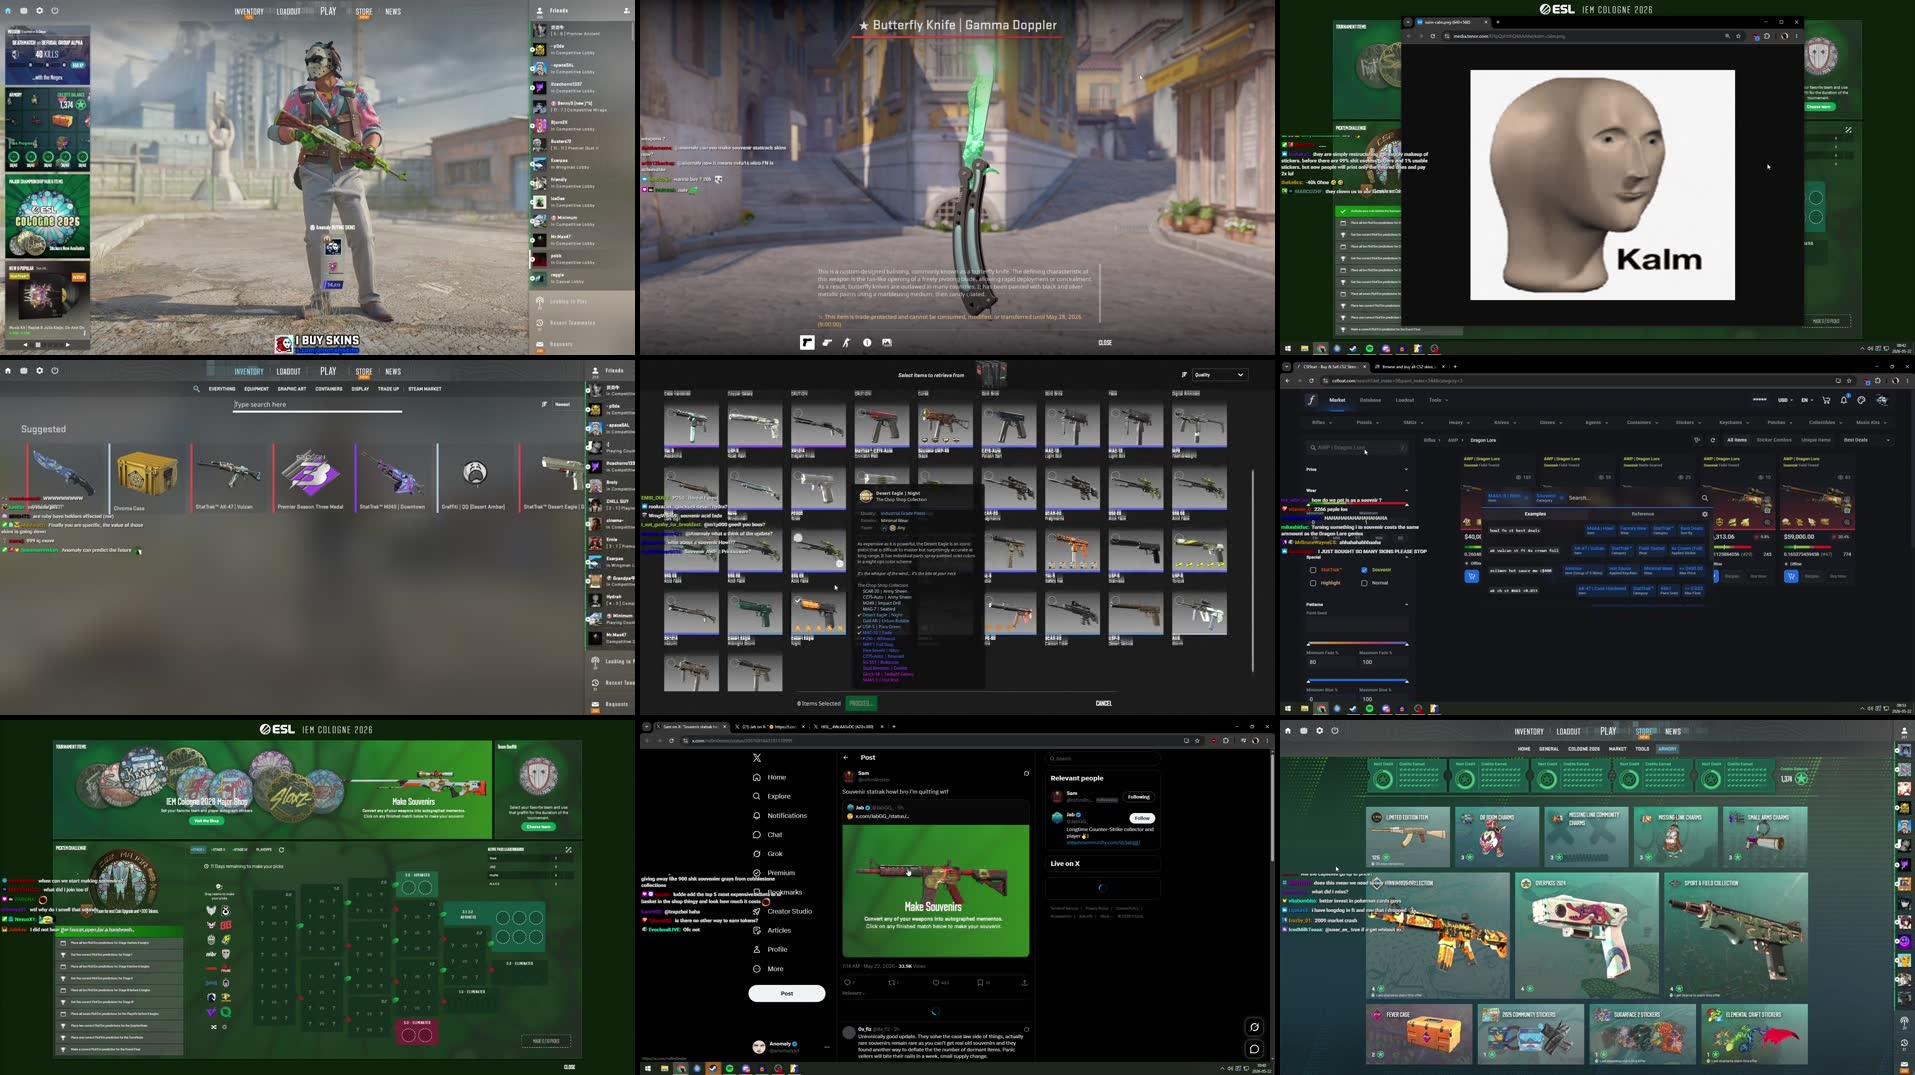This screenshot has height=1075, width=1915.
Task: Open Steam from the taskbar below X window
Action: point(713,1068)
